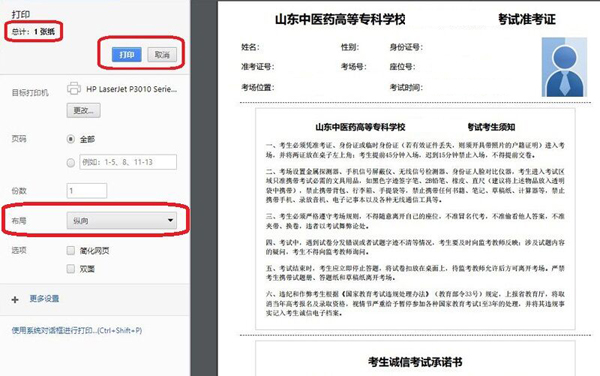Click the 考场号 label in preview
The image size is (600, 376).
pyautogui.click(x=354, y=67)
